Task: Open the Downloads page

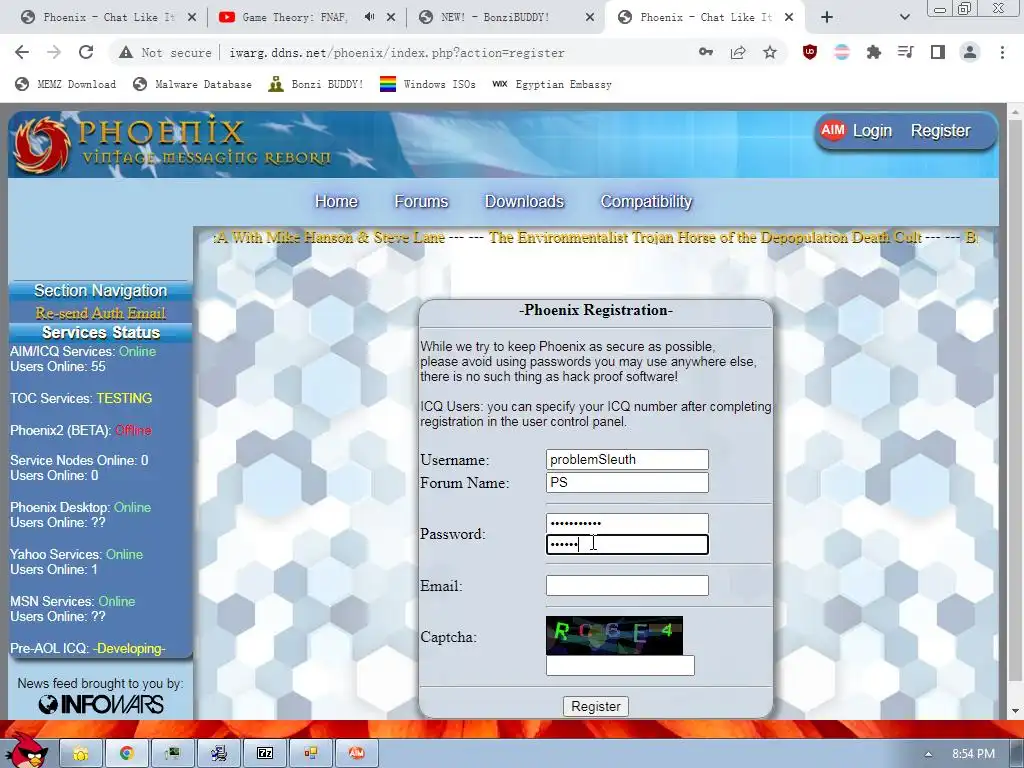Action: (x=524, y=201)
